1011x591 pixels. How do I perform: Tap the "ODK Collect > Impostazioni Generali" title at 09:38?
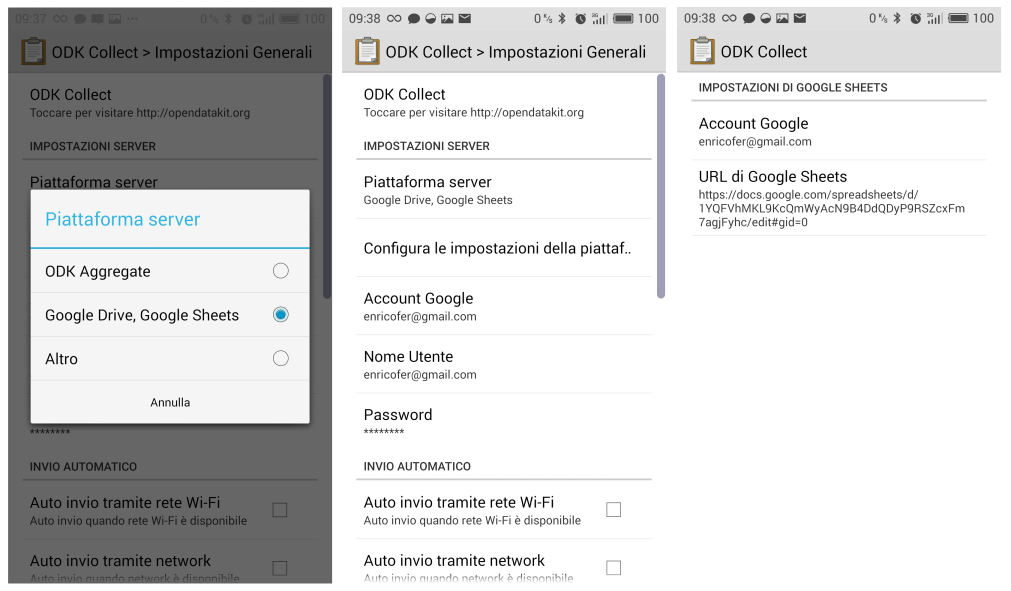tap(516, 52)
